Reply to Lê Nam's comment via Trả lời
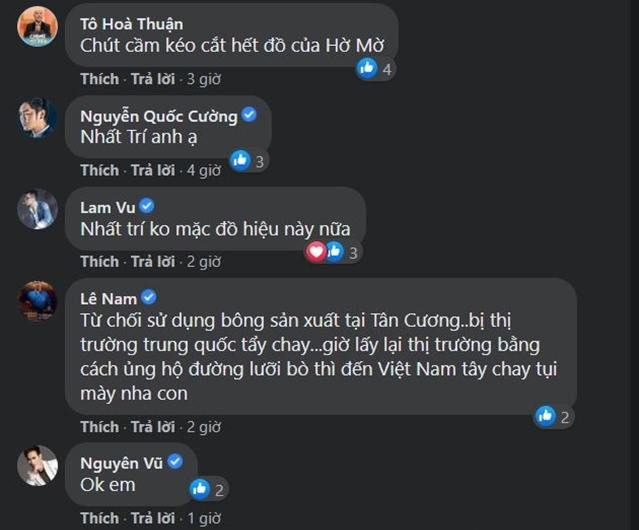639x530 pixels. [x=153, y=427]
